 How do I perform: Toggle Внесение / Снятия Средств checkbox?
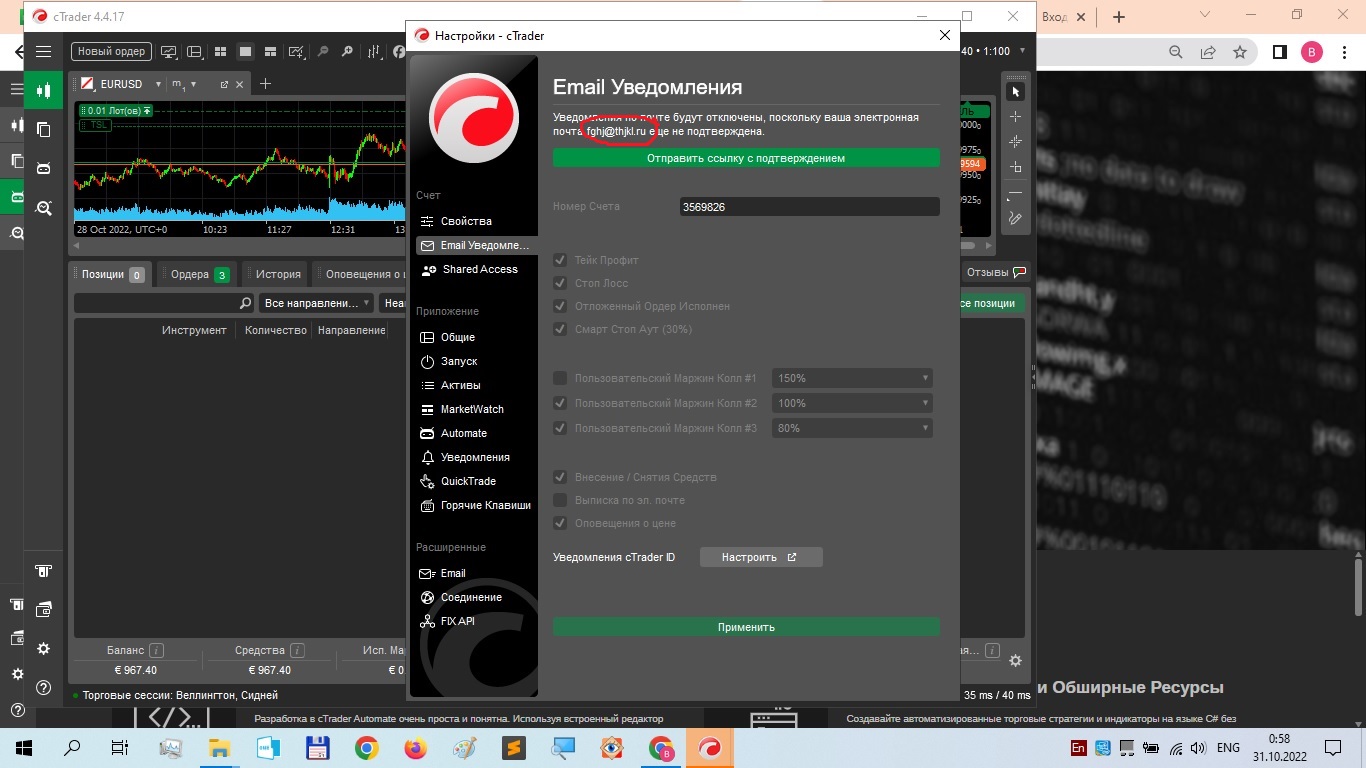[560, 477]
